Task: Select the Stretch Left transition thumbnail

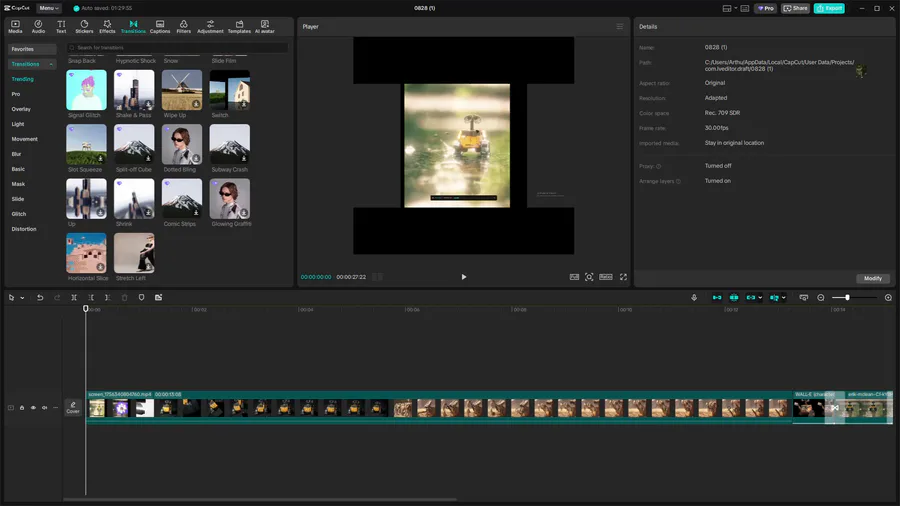Action: (134, 253)
